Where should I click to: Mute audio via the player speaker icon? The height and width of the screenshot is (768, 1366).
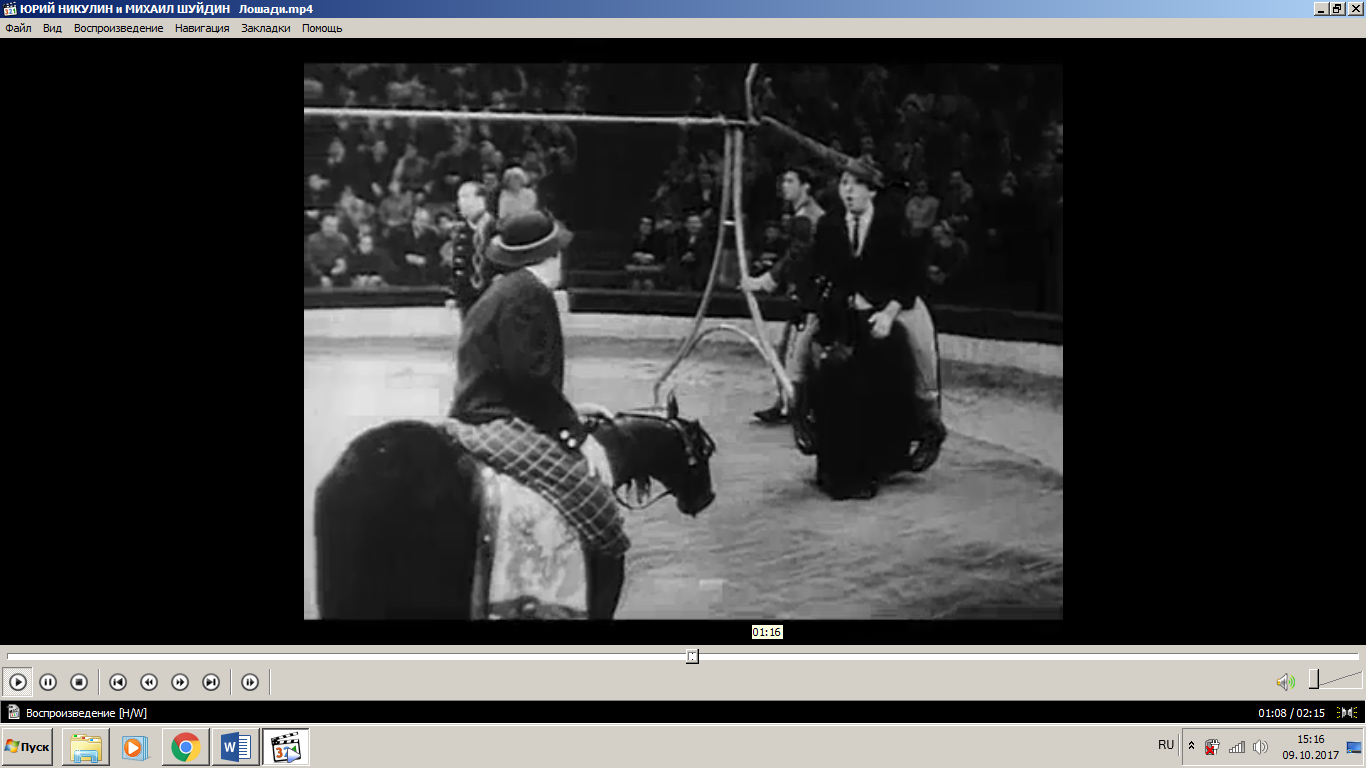click(1285, 682)
